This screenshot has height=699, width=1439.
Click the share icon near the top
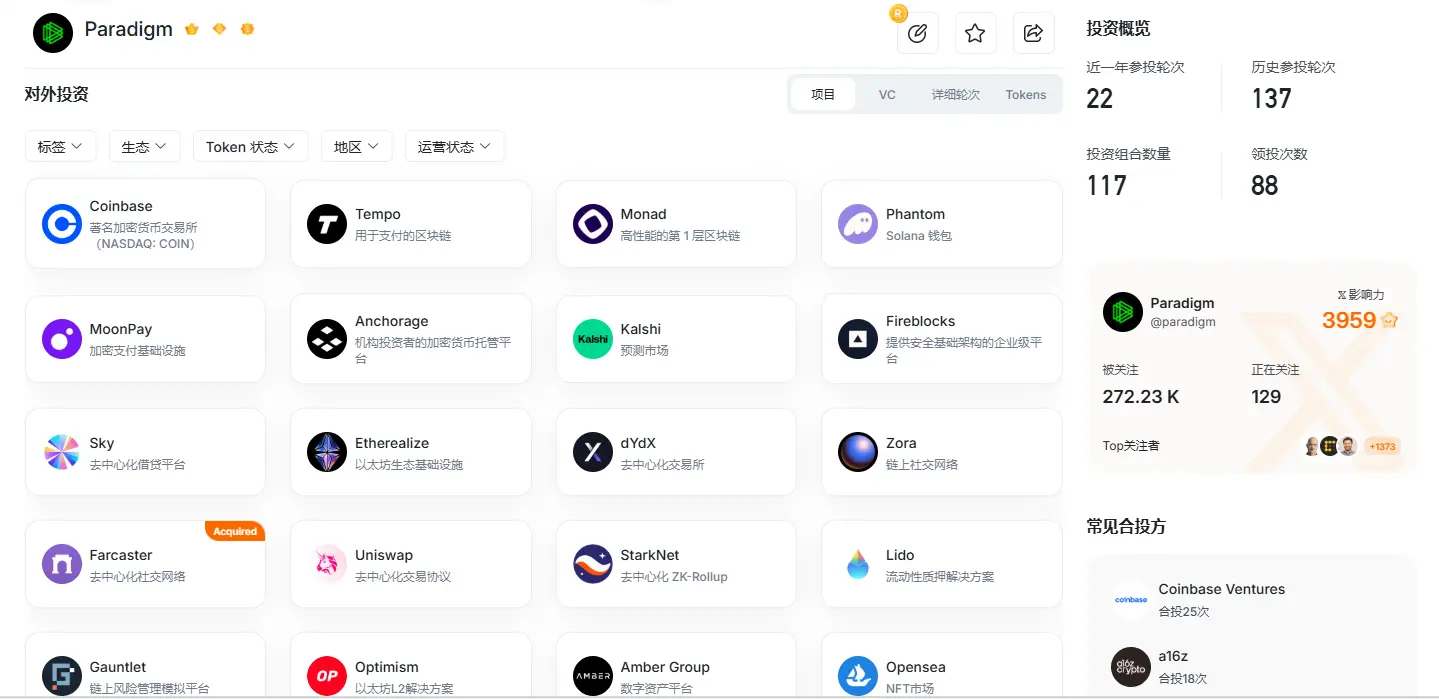[1033, 32]
